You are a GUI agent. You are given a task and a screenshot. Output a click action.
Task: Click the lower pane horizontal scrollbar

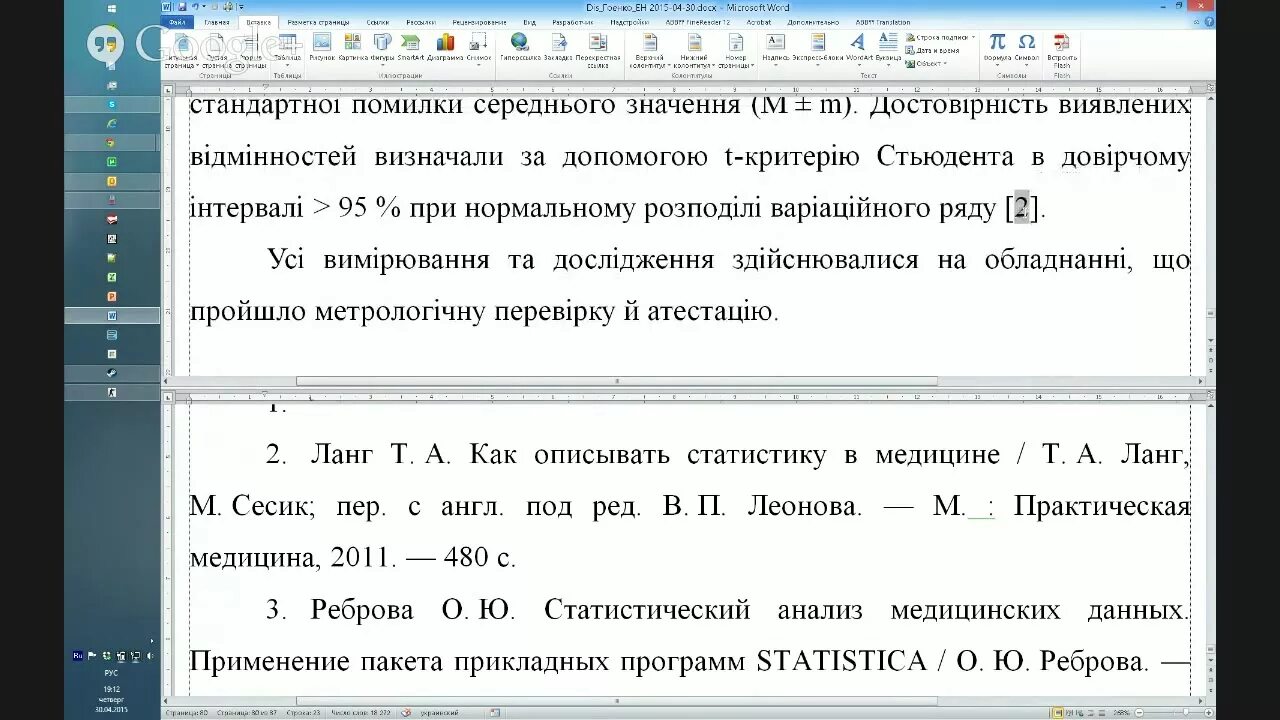pos(617,701)
